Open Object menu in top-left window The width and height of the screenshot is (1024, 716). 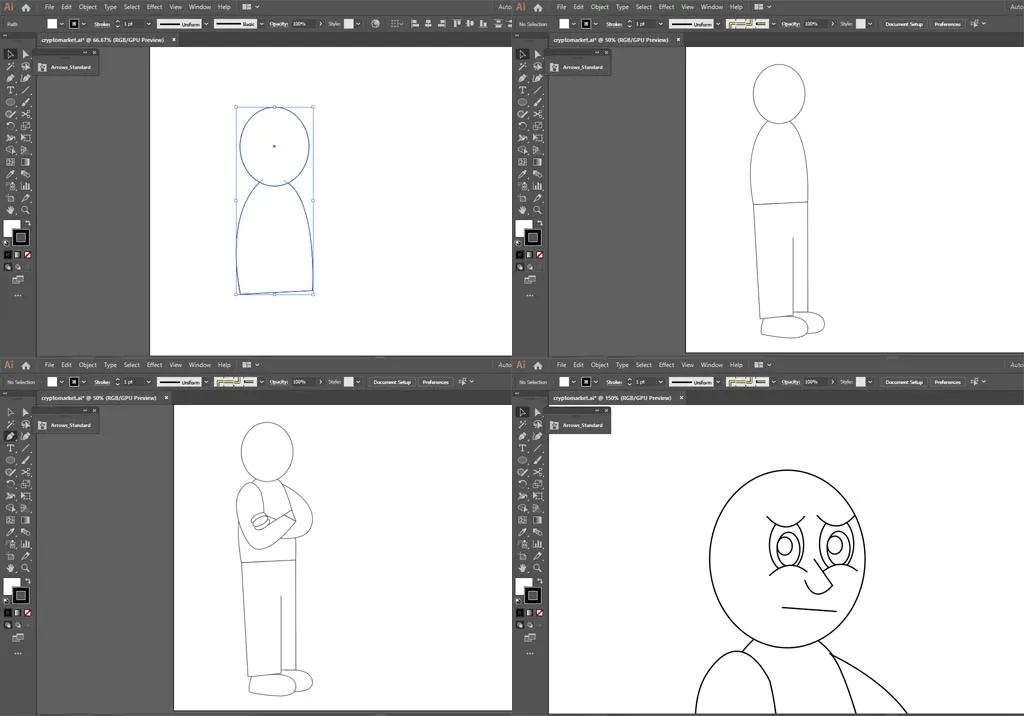(x=88, y=7)
